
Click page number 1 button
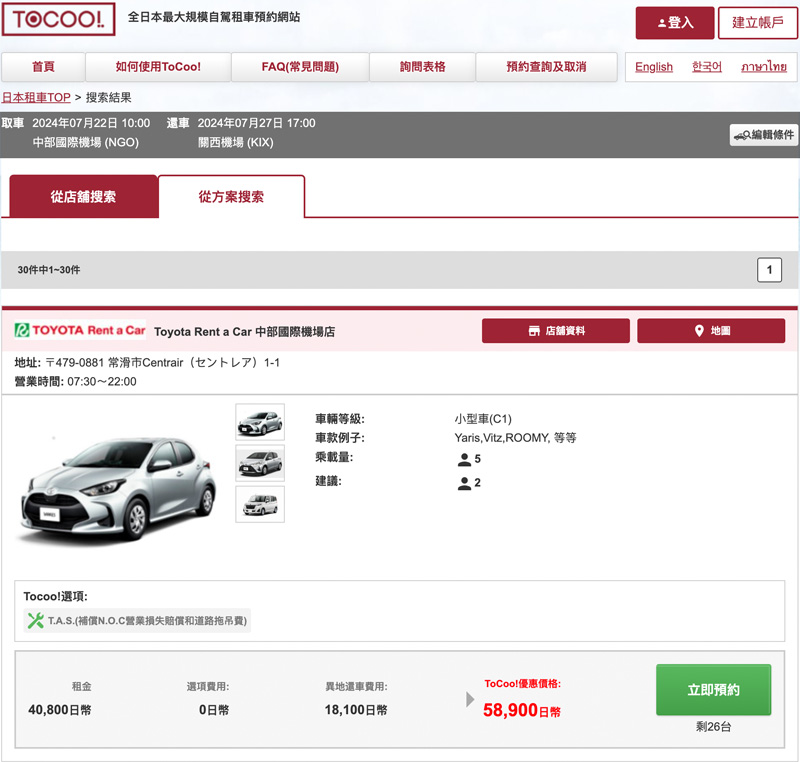pyautogui.click(x=769, y=270)
